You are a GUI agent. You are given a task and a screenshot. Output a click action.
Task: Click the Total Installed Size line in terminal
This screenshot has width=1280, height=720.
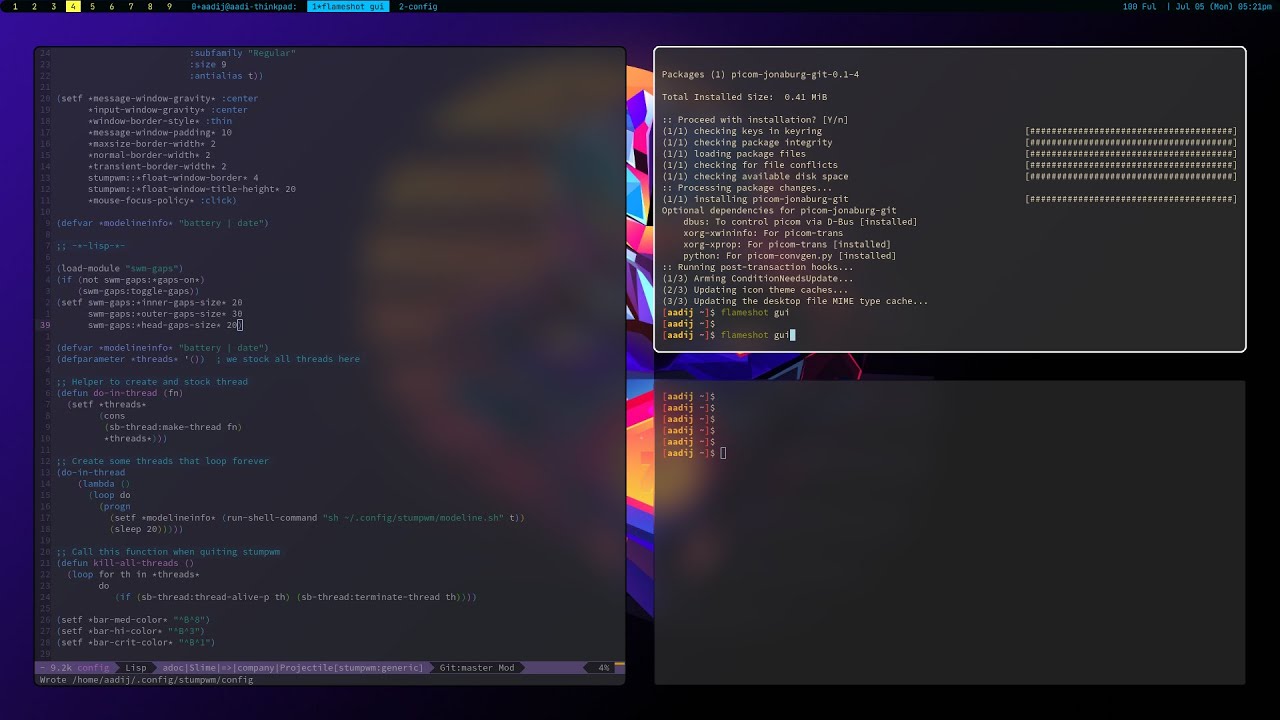pyautogui.click(x=745, y=97)
